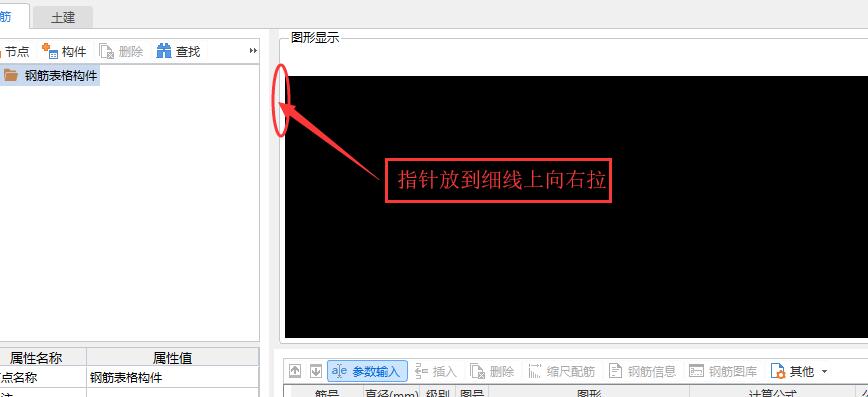This screenshot has height=397, width=868.
Task: Click the 构件 add component icon
Action: point(50,51)
